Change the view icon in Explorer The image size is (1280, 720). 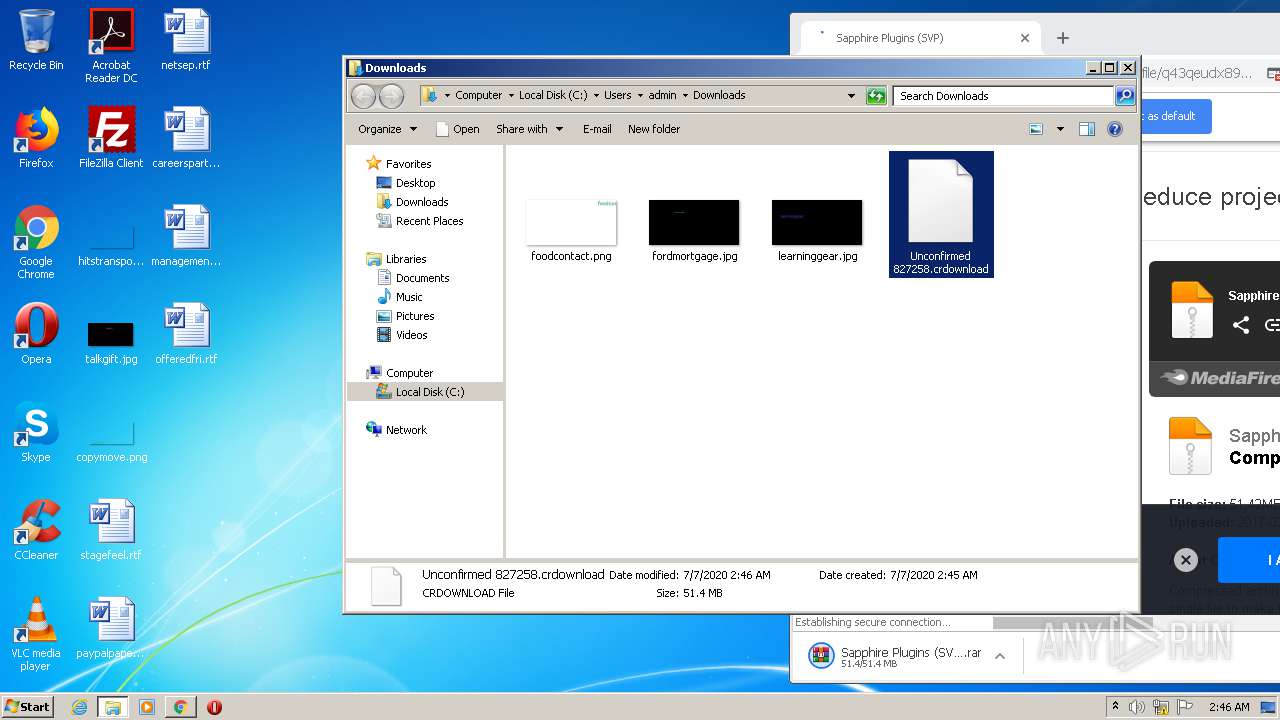[1036, 129]
